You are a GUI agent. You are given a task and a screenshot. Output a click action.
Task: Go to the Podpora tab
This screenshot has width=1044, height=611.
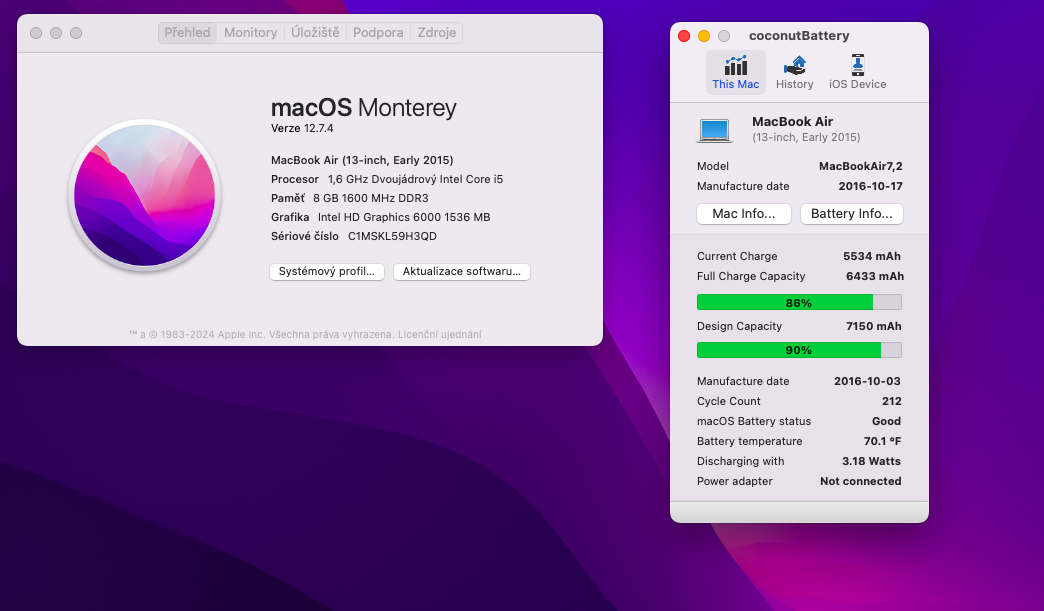(x=378, y=33)
